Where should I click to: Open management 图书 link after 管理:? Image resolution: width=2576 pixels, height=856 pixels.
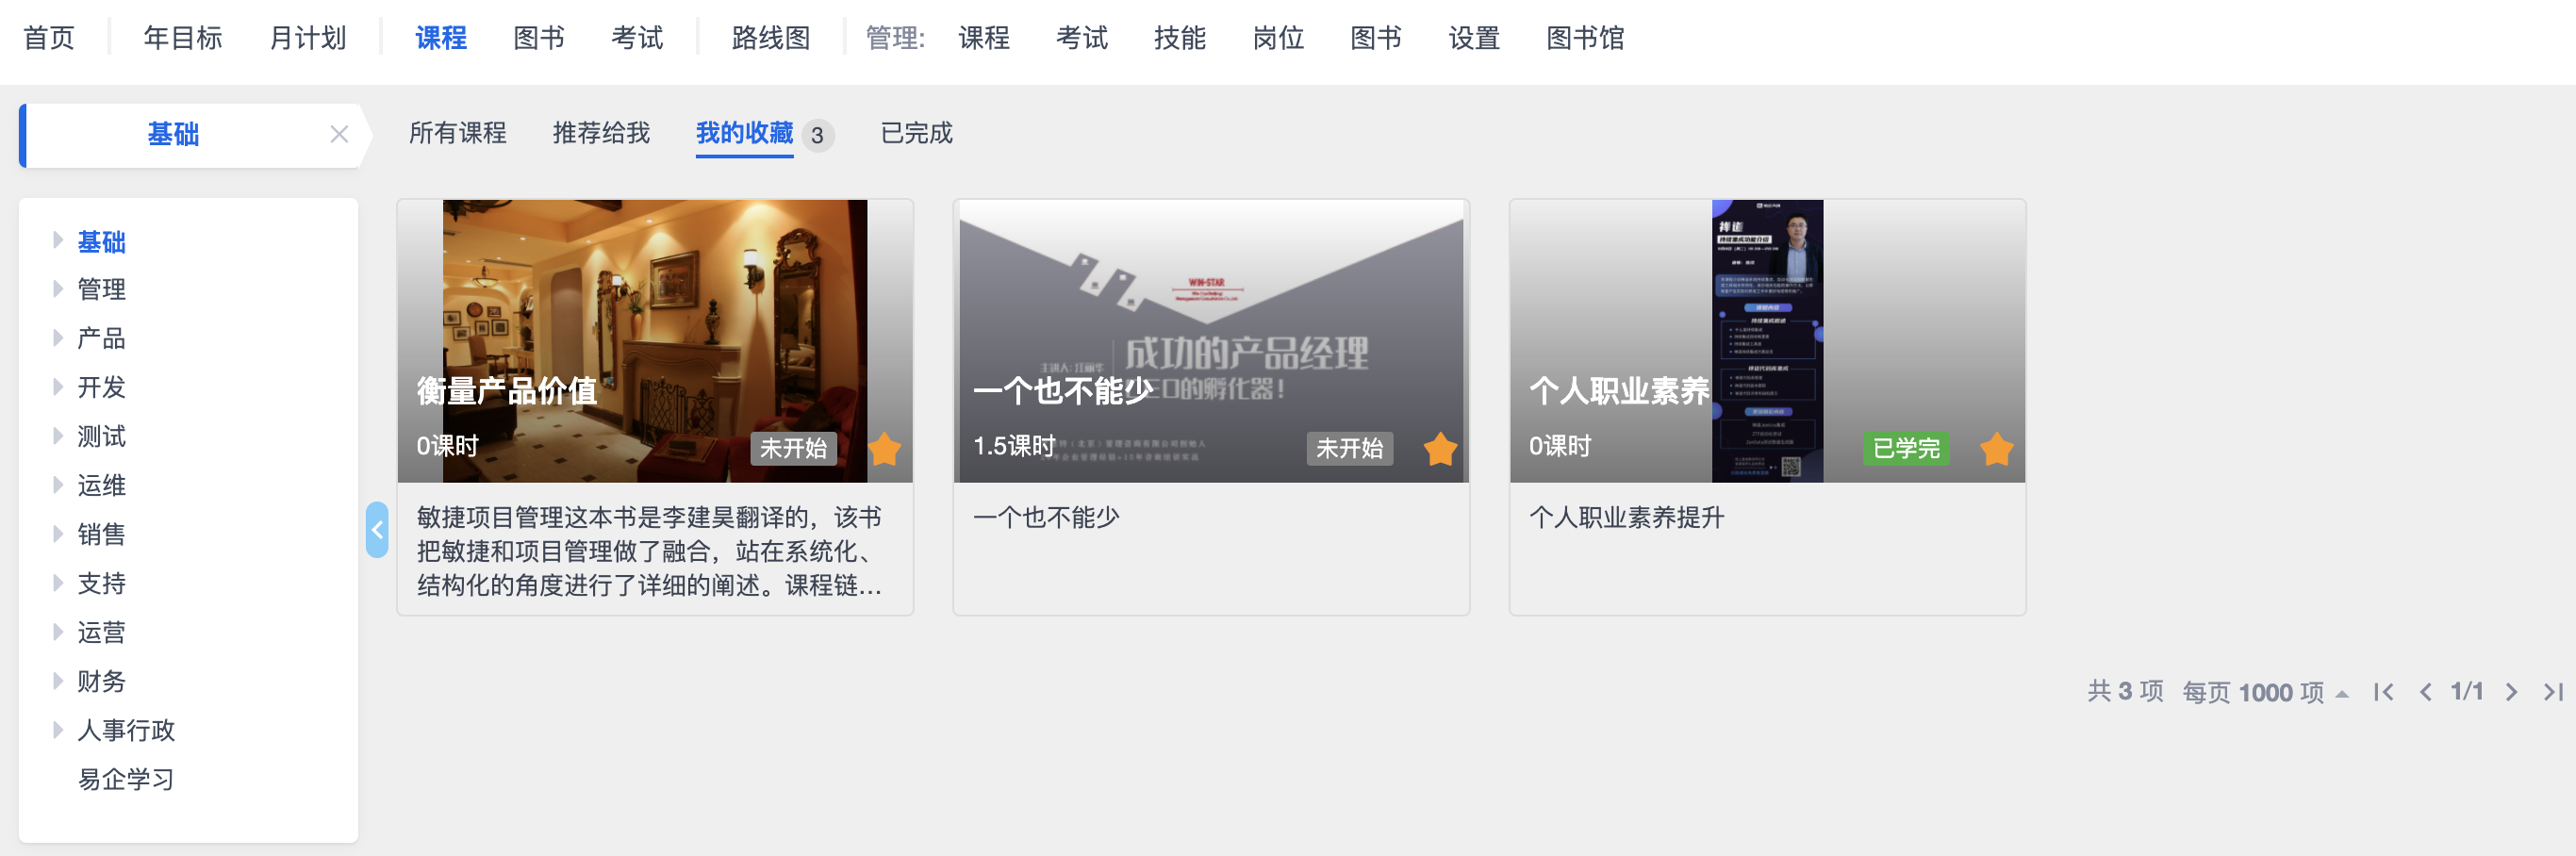click(1376, 38)
